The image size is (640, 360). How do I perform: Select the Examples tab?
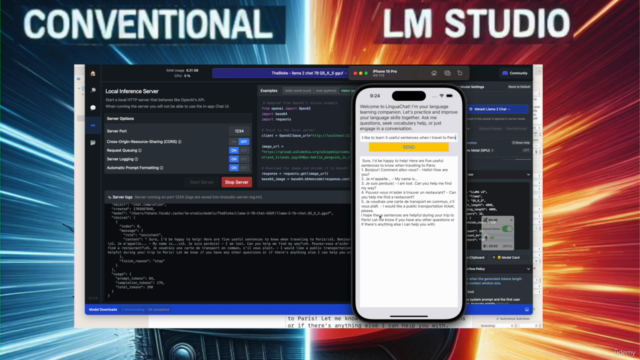pos(269,91)
